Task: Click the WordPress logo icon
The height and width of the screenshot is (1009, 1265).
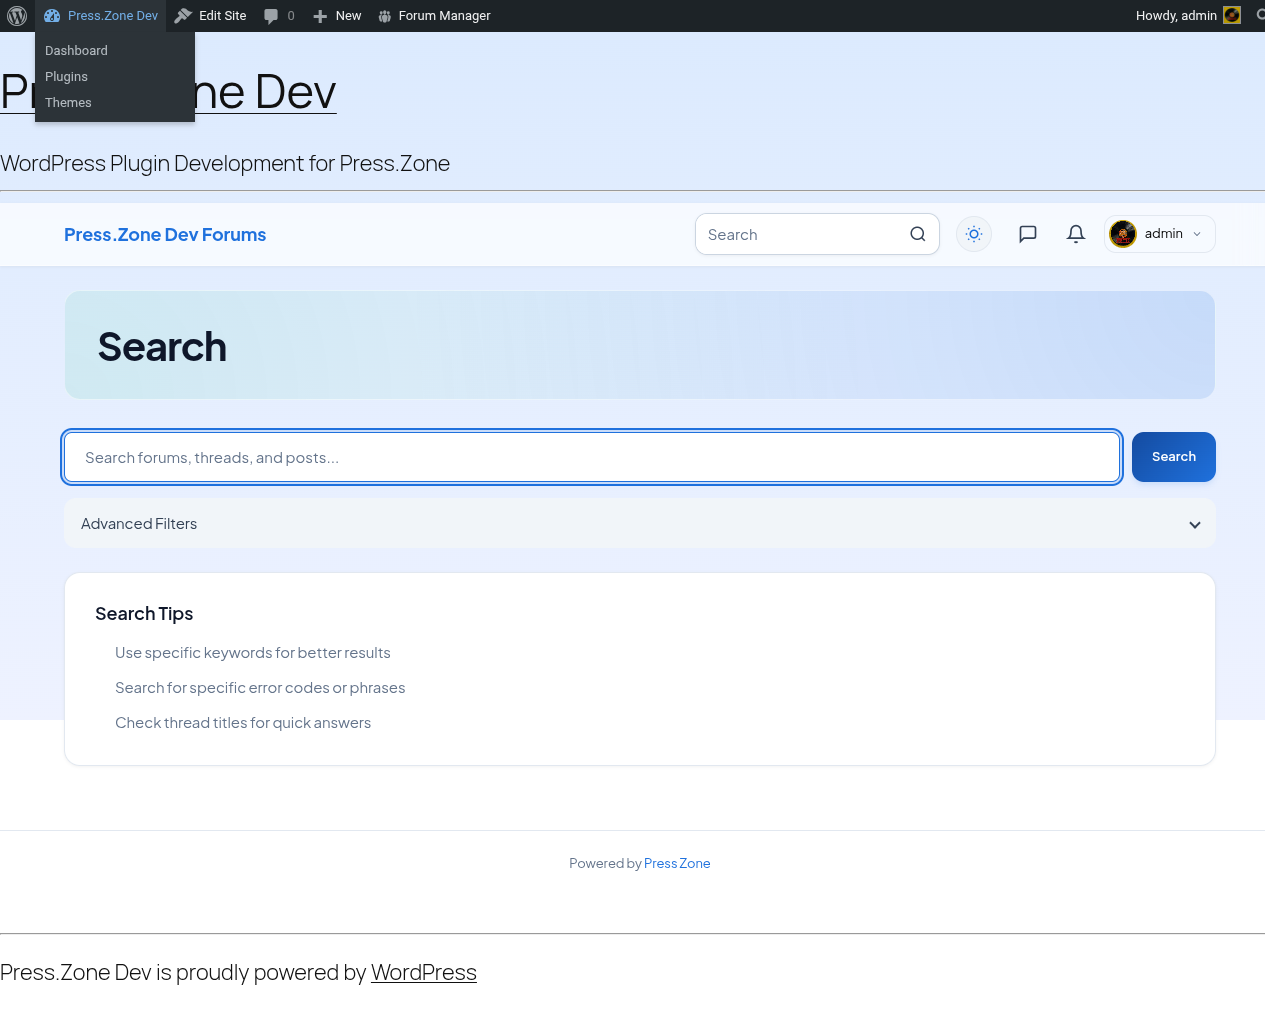Action: 17,16
